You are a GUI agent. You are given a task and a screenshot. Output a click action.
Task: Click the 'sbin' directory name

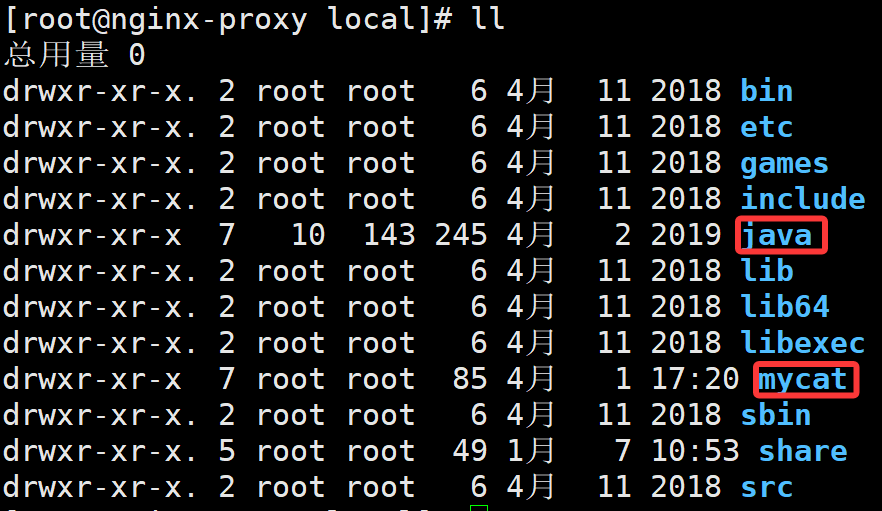tap(776, 415)
